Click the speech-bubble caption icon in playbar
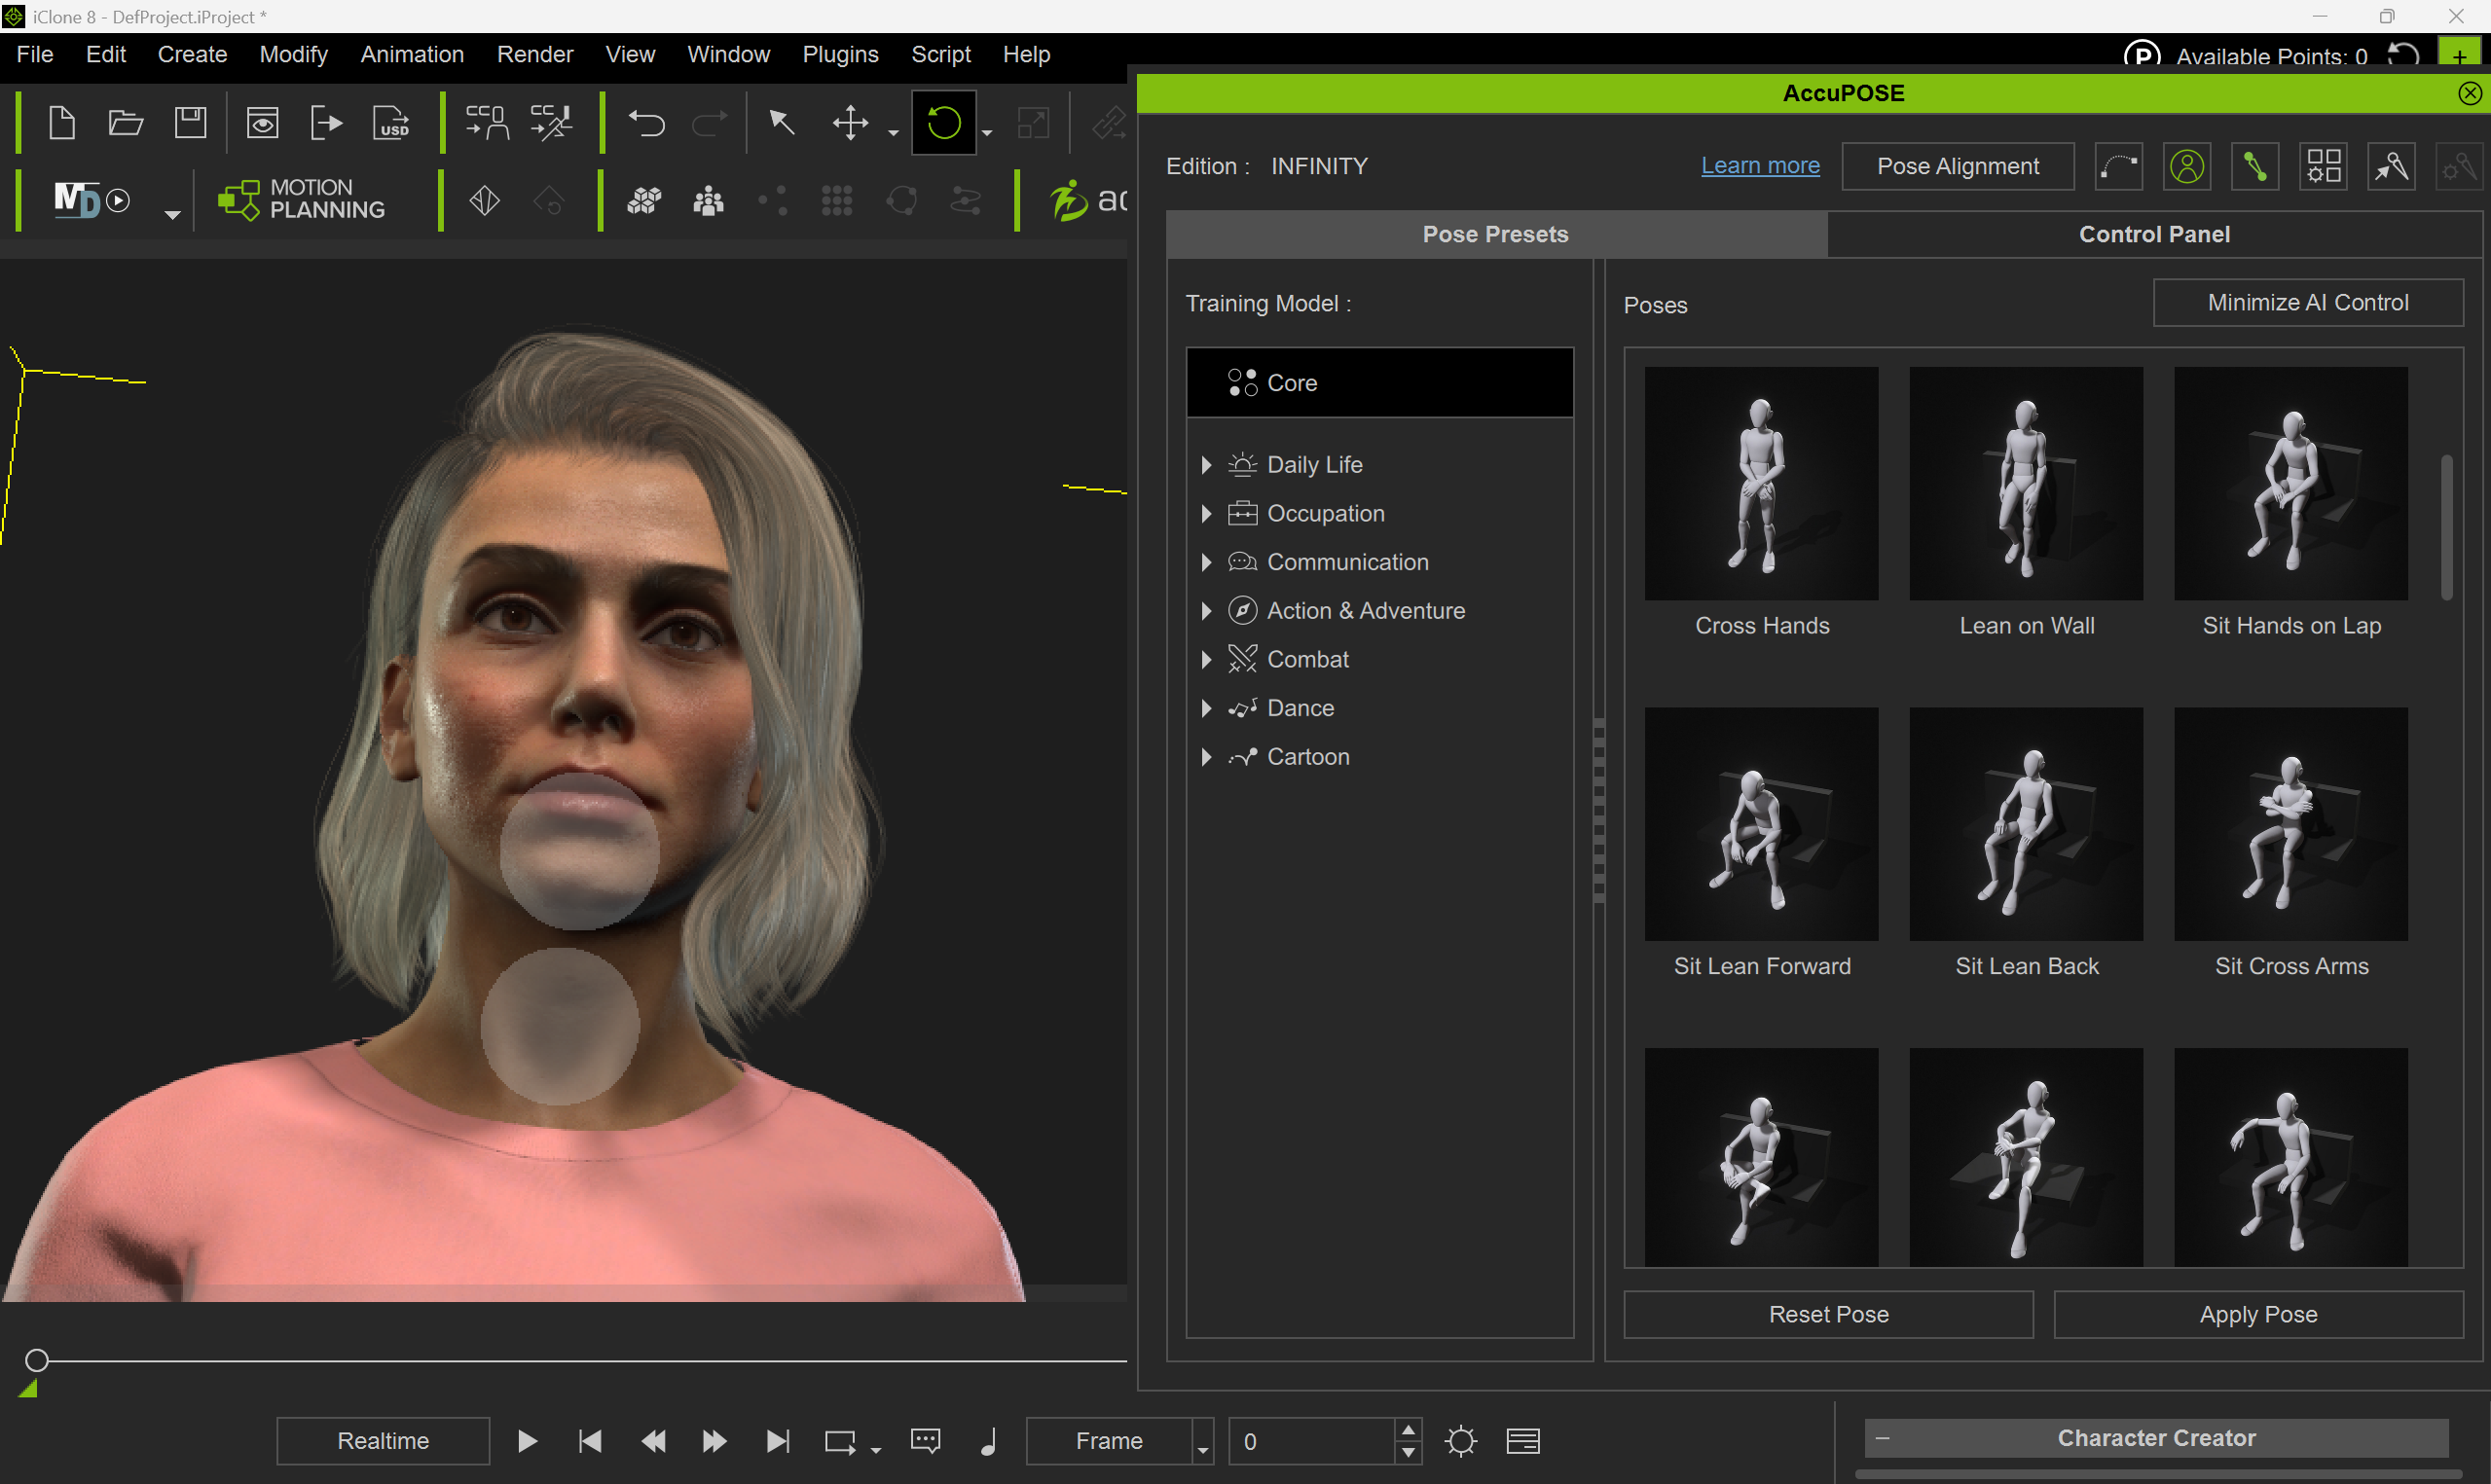The image size is (2491, 1484). point(926,1441)
